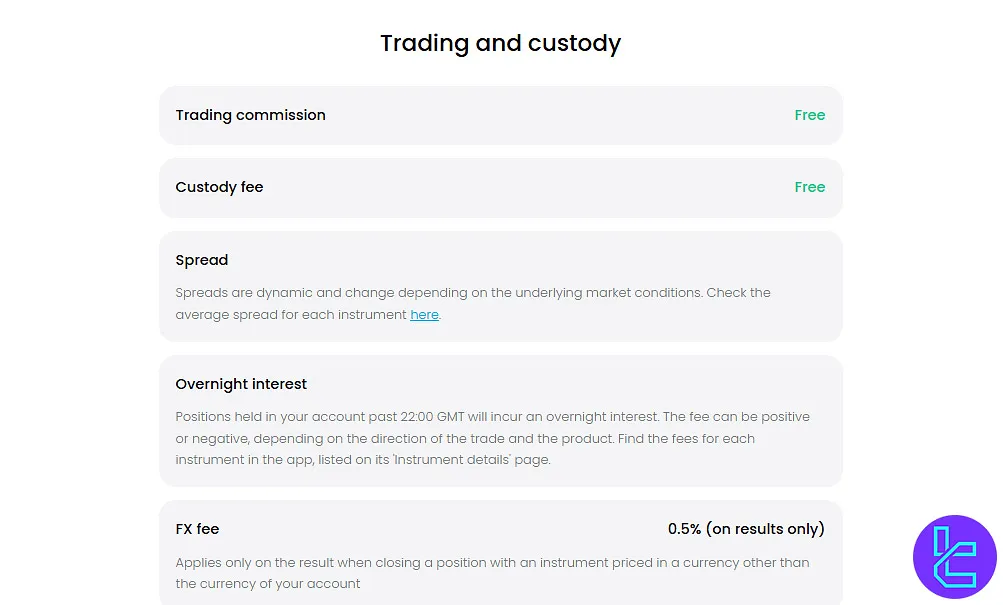The width and height of the screenshot is (1003, 605).
Task: Expand the Spread details card
Action: coord(500,285)
